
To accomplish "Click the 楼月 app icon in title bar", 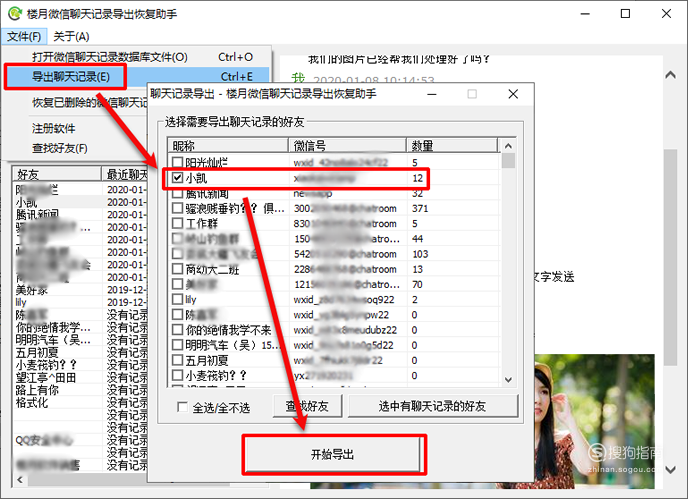I will click(14, 14).
